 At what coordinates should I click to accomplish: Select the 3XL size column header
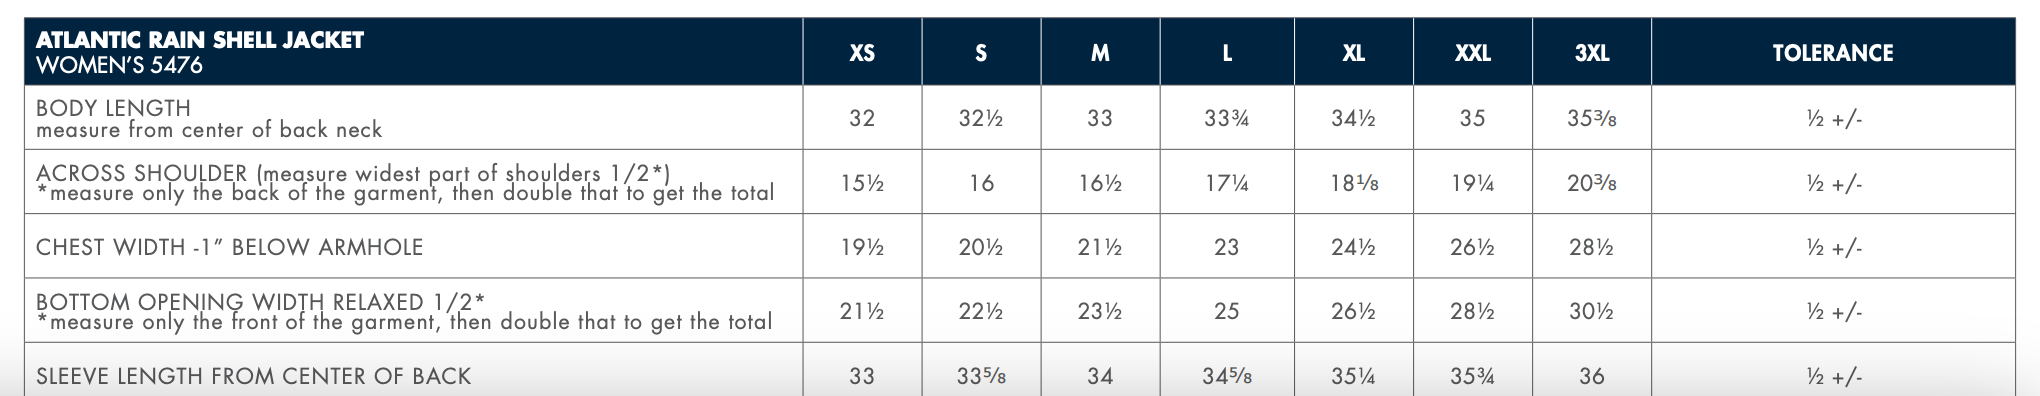pos(1592,53)
